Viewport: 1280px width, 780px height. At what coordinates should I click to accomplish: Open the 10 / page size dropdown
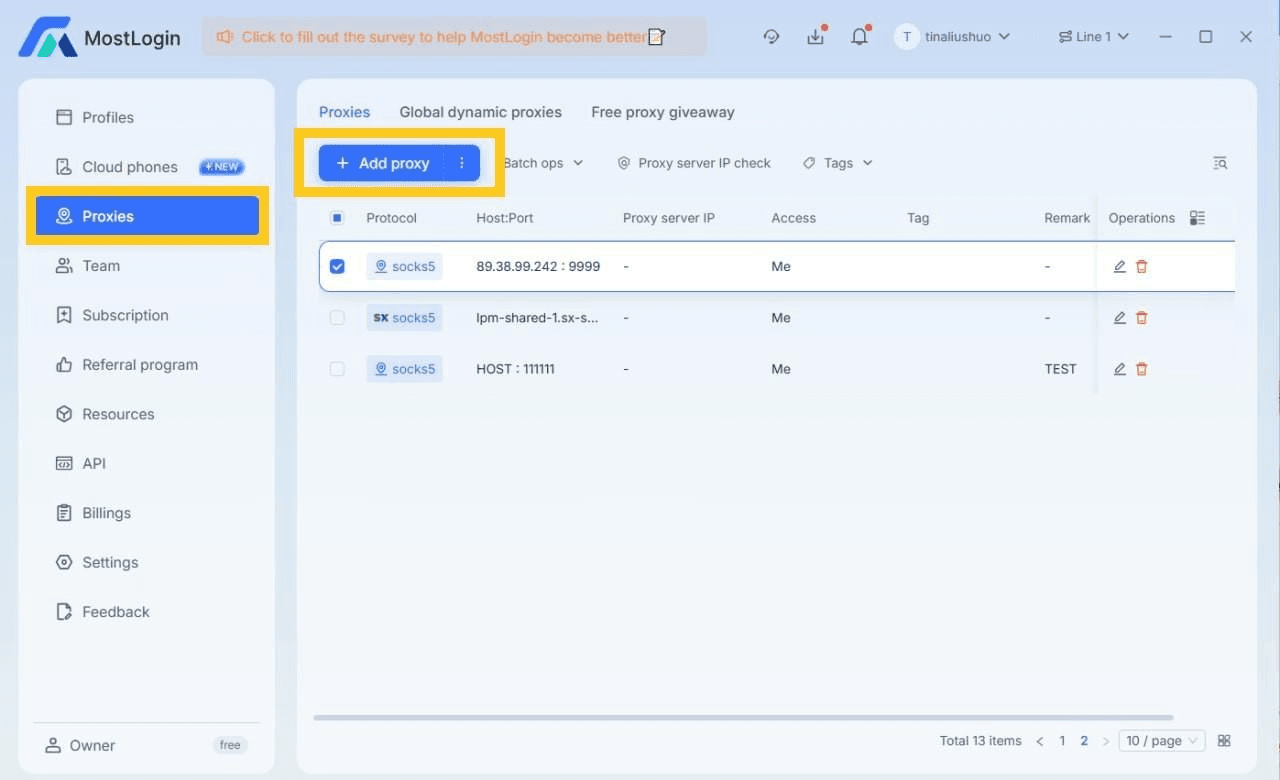[1161, 741]
